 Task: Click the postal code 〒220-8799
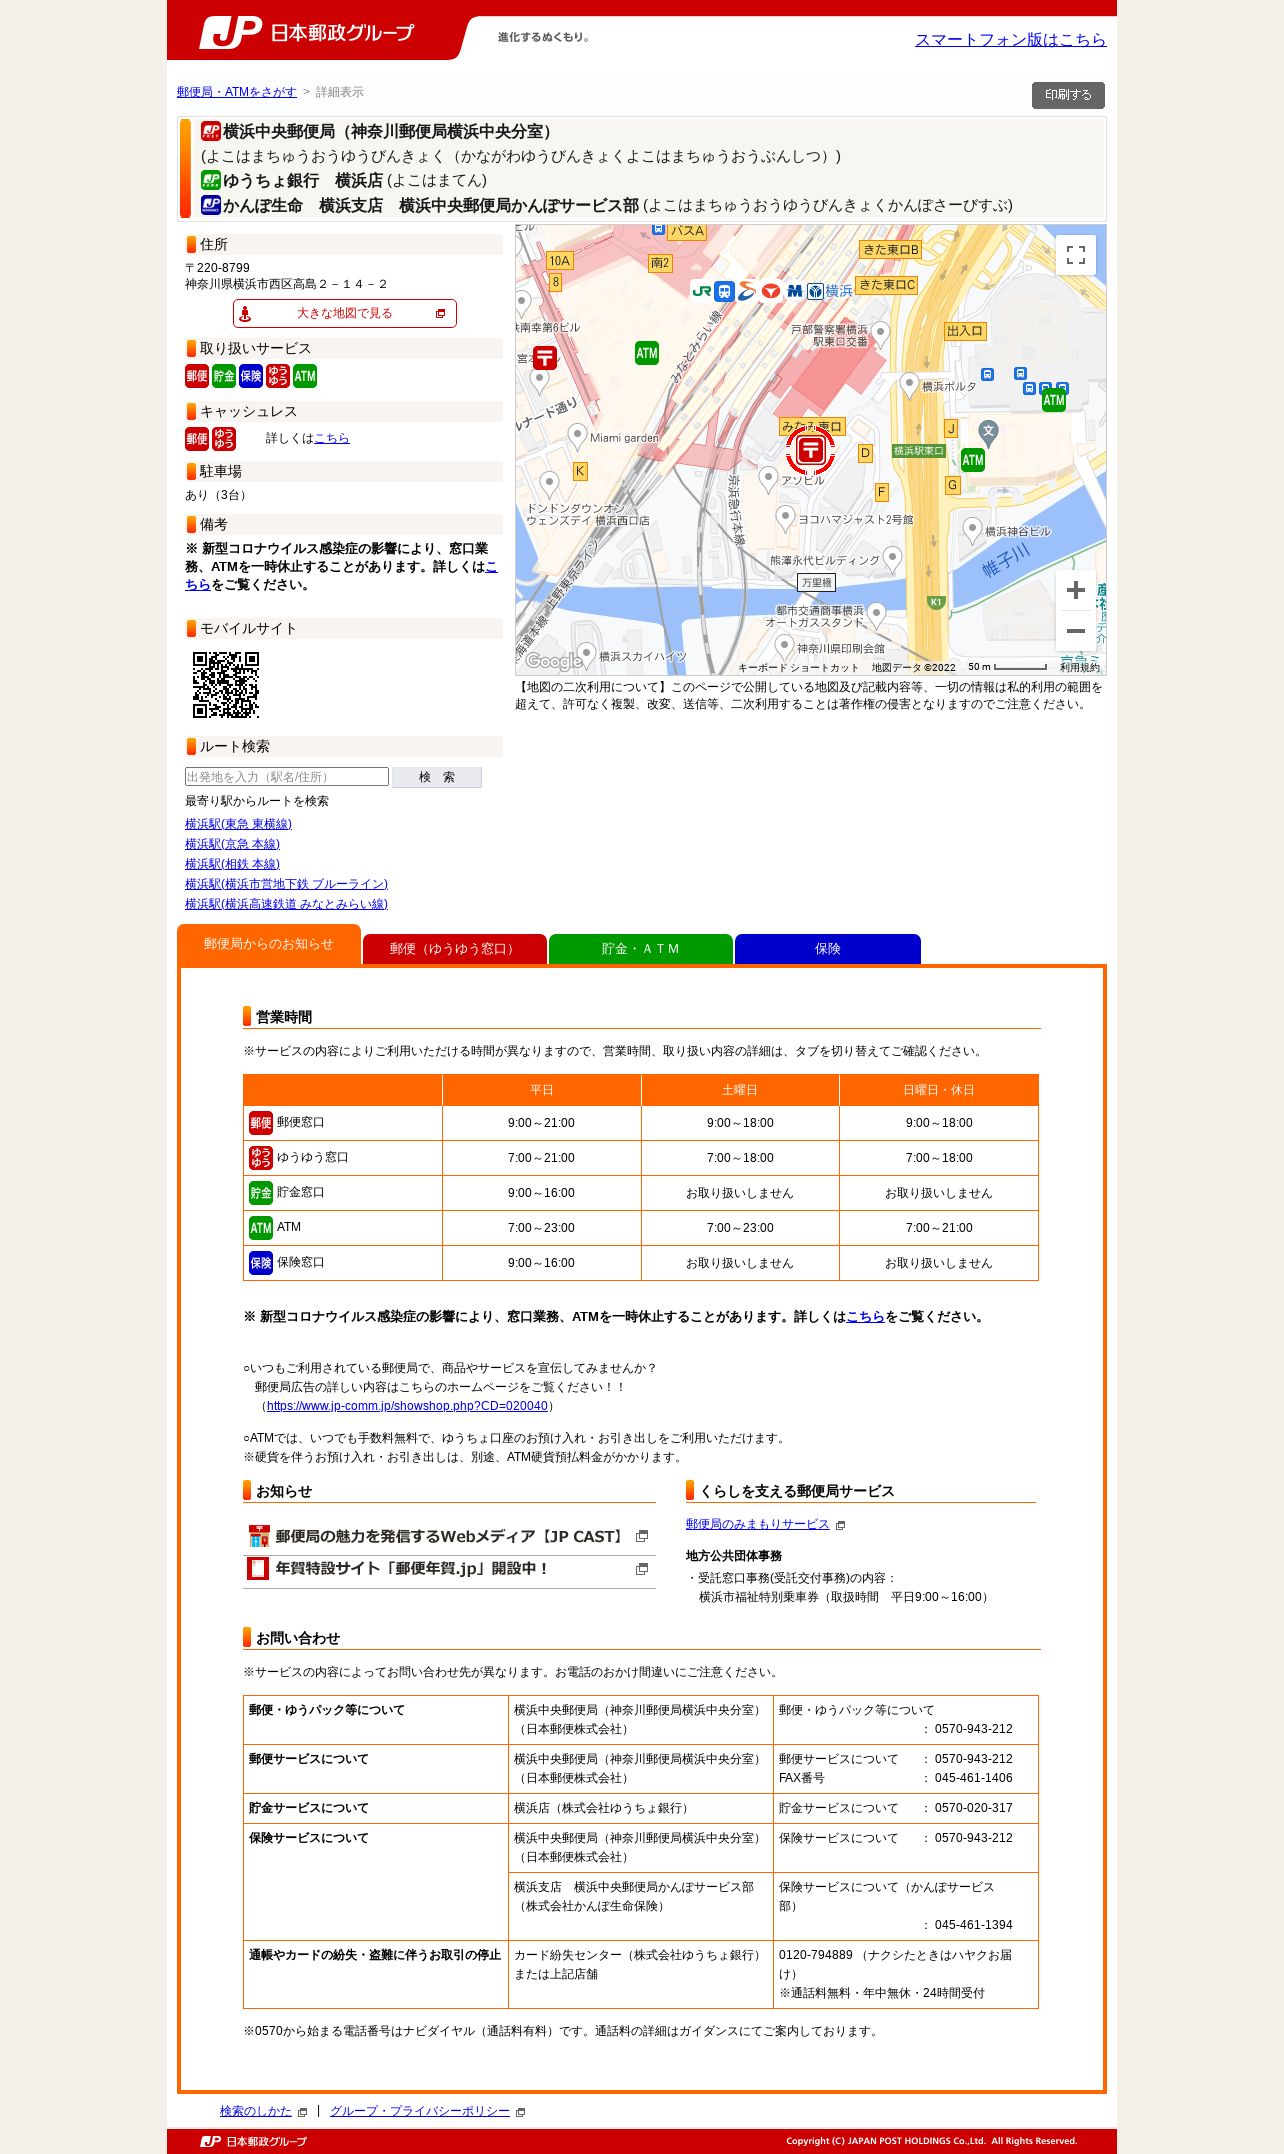click(217, 268)
